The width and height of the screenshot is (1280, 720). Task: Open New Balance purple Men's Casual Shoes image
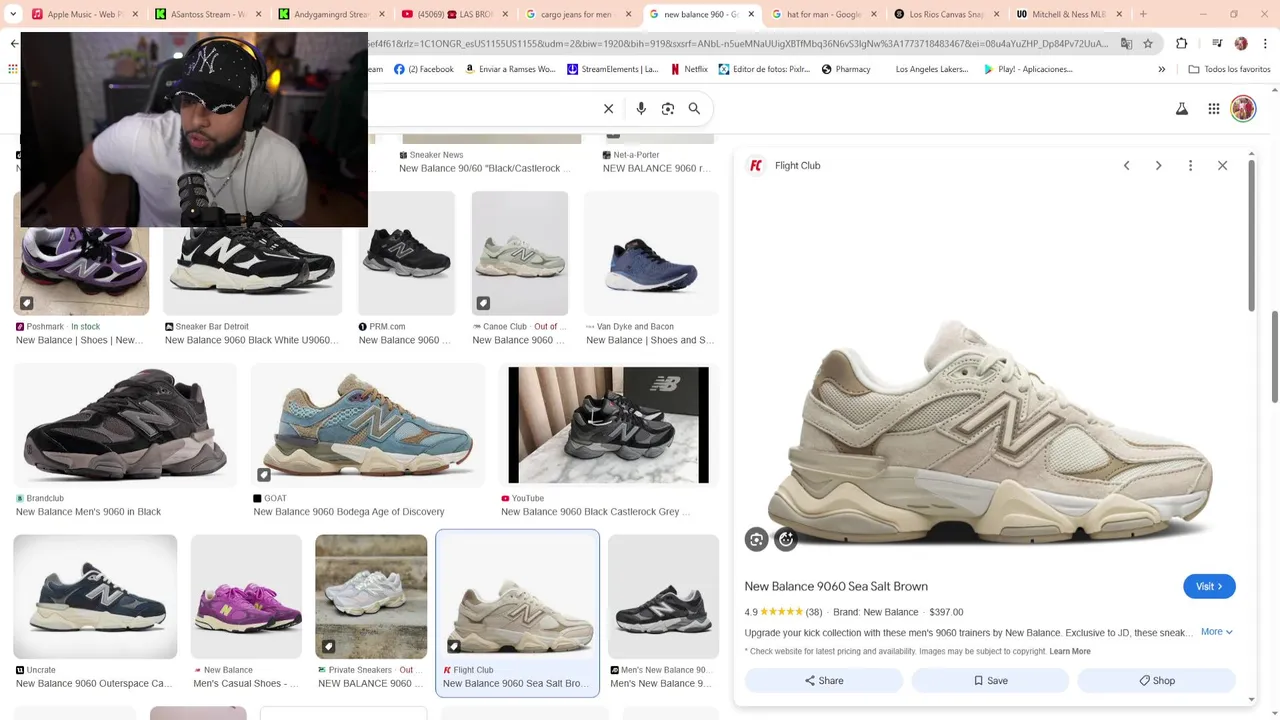click(246, 597)
